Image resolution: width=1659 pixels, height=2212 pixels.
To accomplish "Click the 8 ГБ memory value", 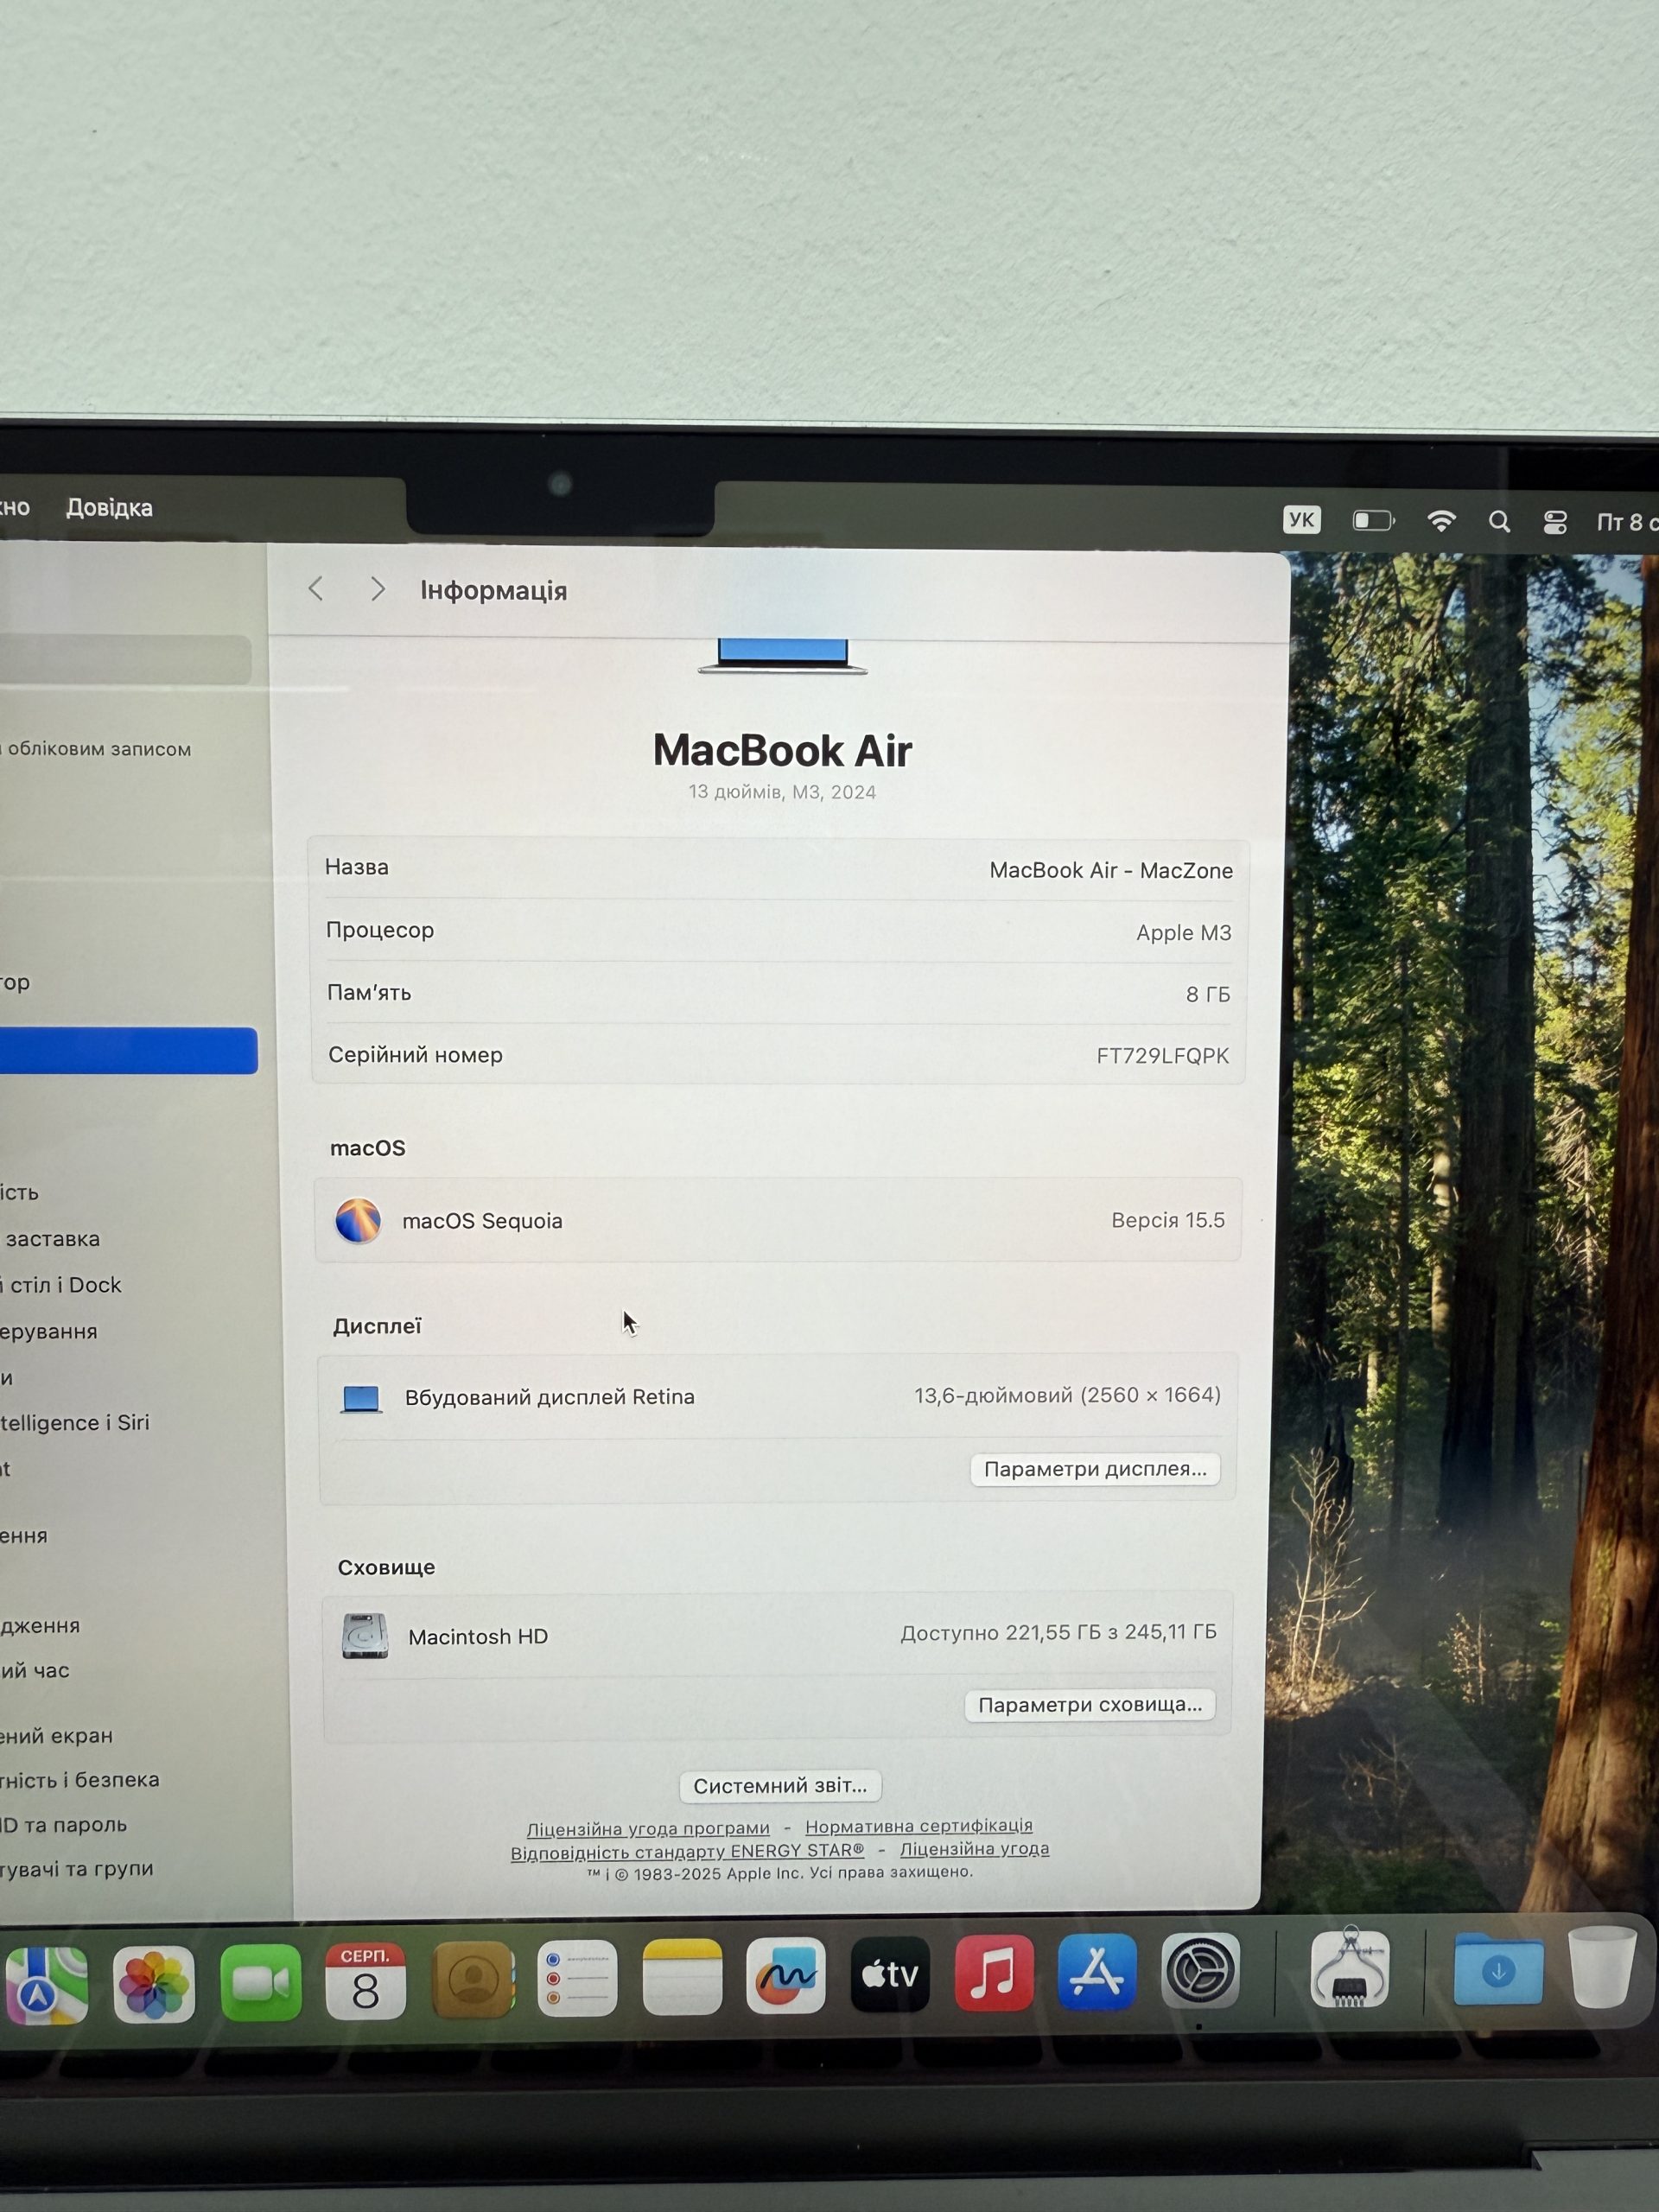I will pos(1208,995).
